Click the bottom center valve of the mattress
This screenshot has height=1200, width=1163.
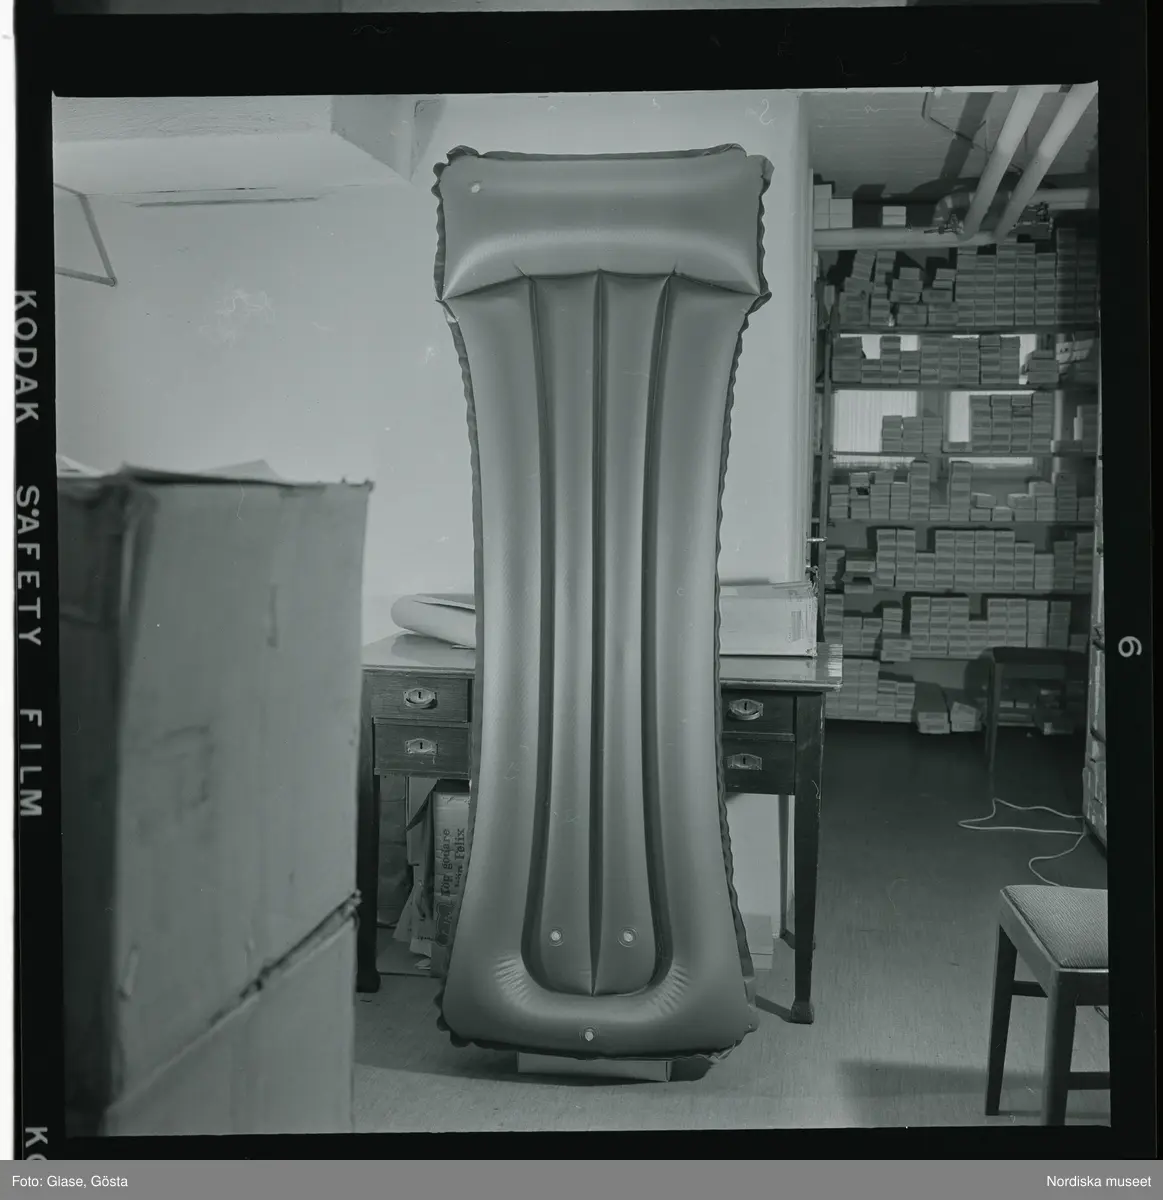click(x=589, y=1033)
